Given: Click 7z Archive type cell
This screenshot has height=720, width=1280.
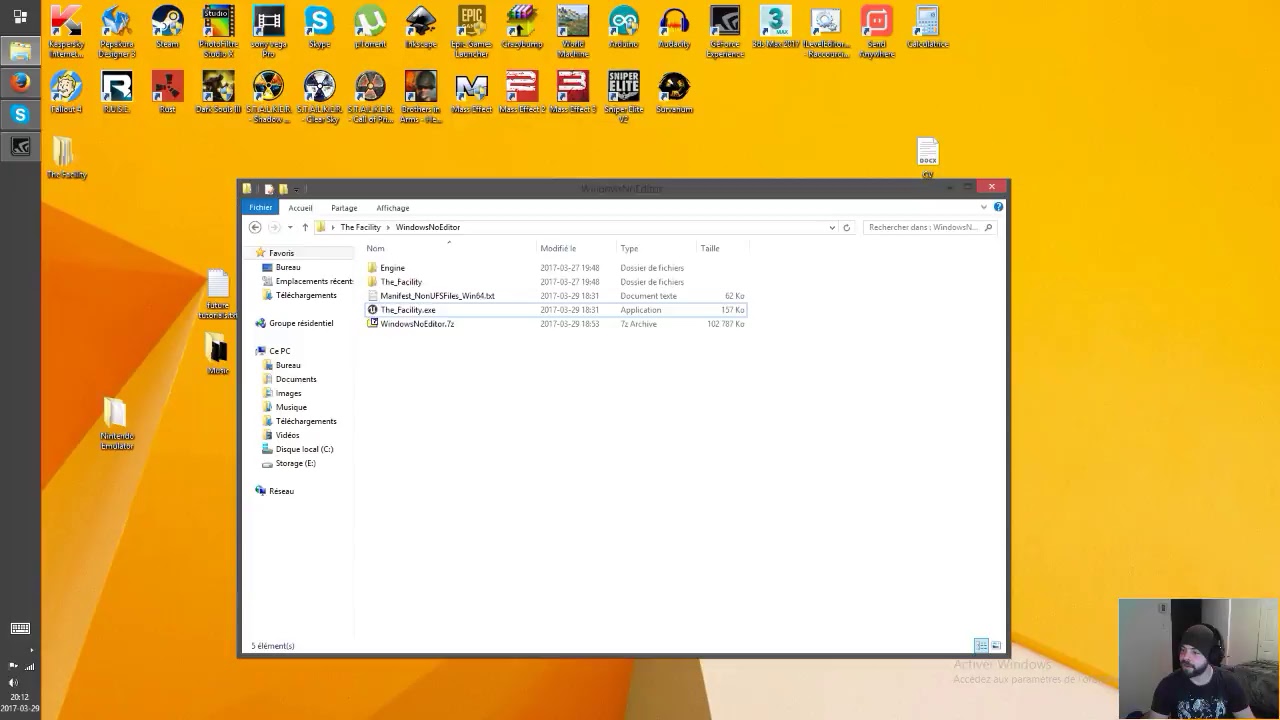Looking at the screenshot, I should pyautogui.click(x=638, y=324).
